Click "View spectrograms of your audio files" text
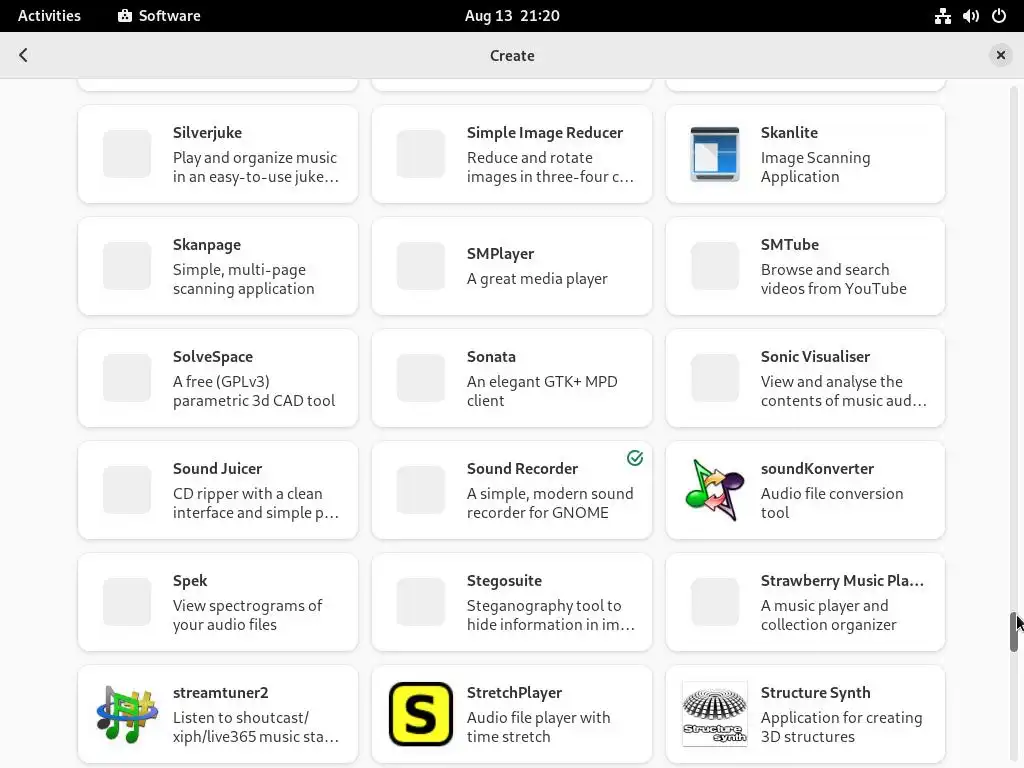 coord(248,615)
